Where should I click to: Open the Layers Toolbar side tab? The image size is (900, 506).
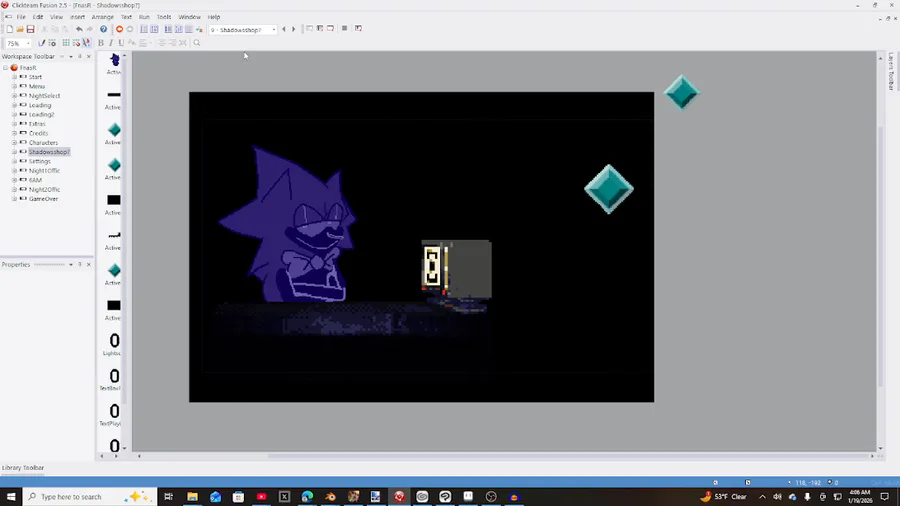tap(891, 71)
